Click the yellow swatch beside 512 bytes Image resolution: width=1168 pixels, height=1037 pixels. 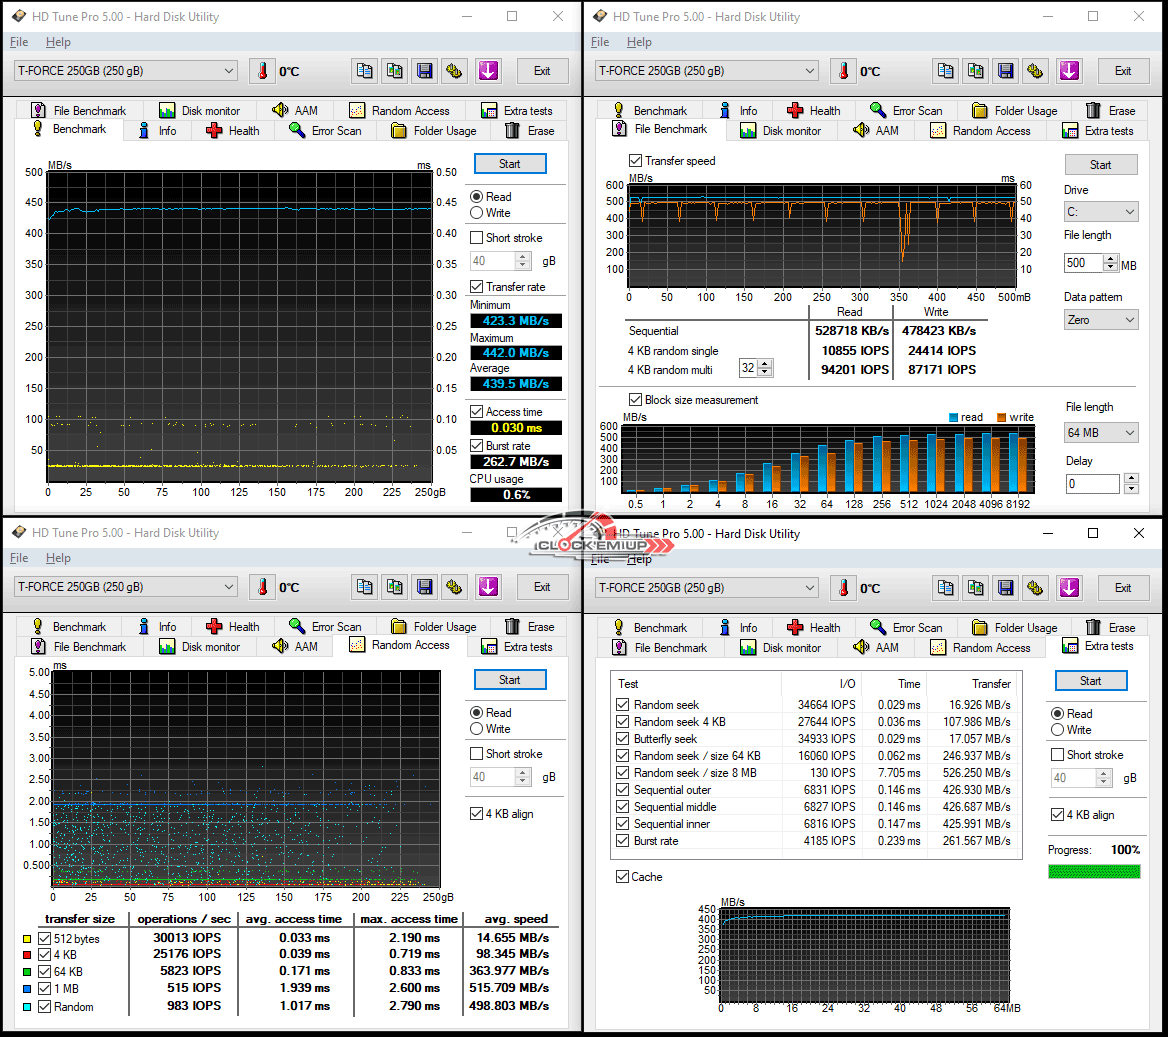click(27, 939)
